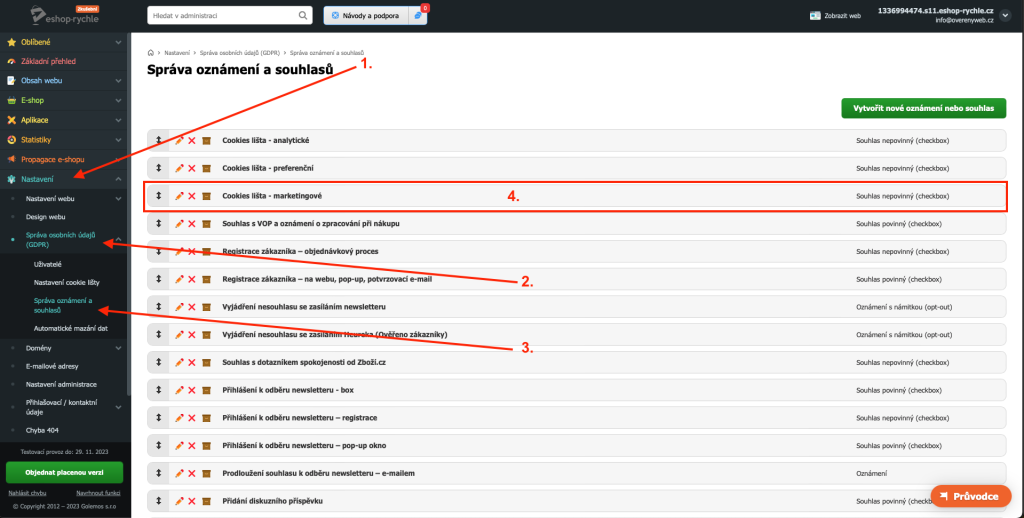The width and height of the screenshot is (1024, 518).
Task: Open archive icon for Cookies lišta - analytické
Action: (x=206, y=140)
